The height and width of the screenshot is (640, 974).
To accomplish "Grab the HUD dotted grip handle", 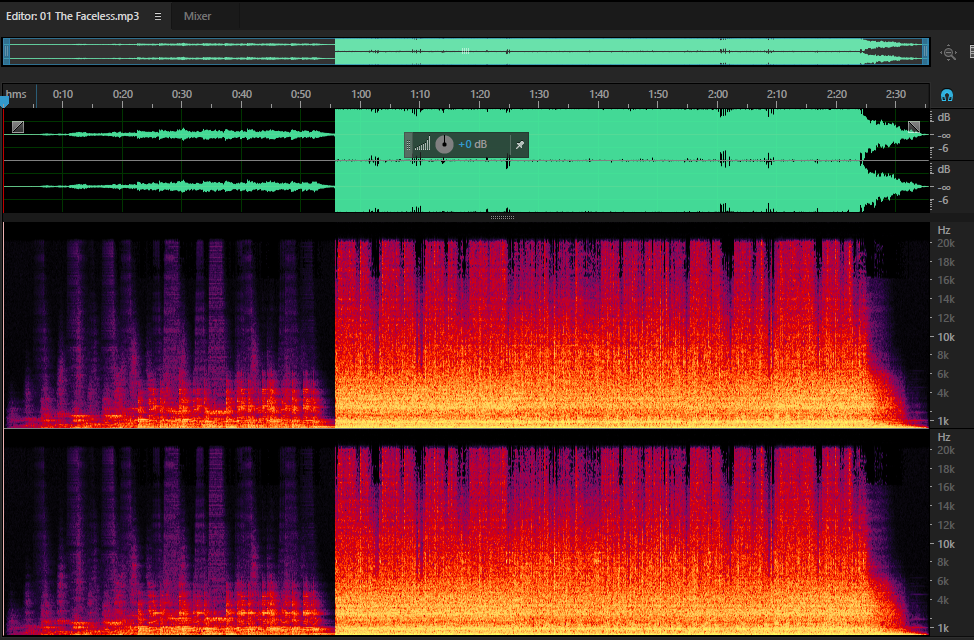I will click(x=408, y=145).
